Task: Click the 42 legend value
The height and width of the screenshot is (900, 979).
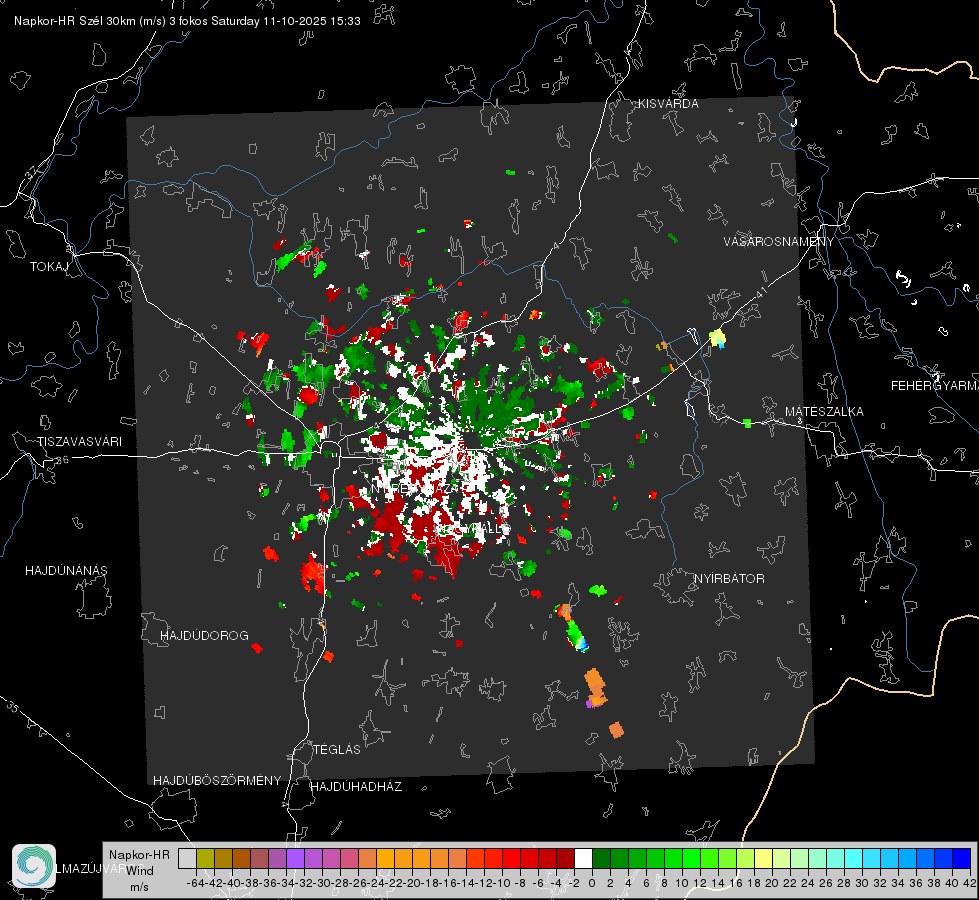Action: click(970, 883)
